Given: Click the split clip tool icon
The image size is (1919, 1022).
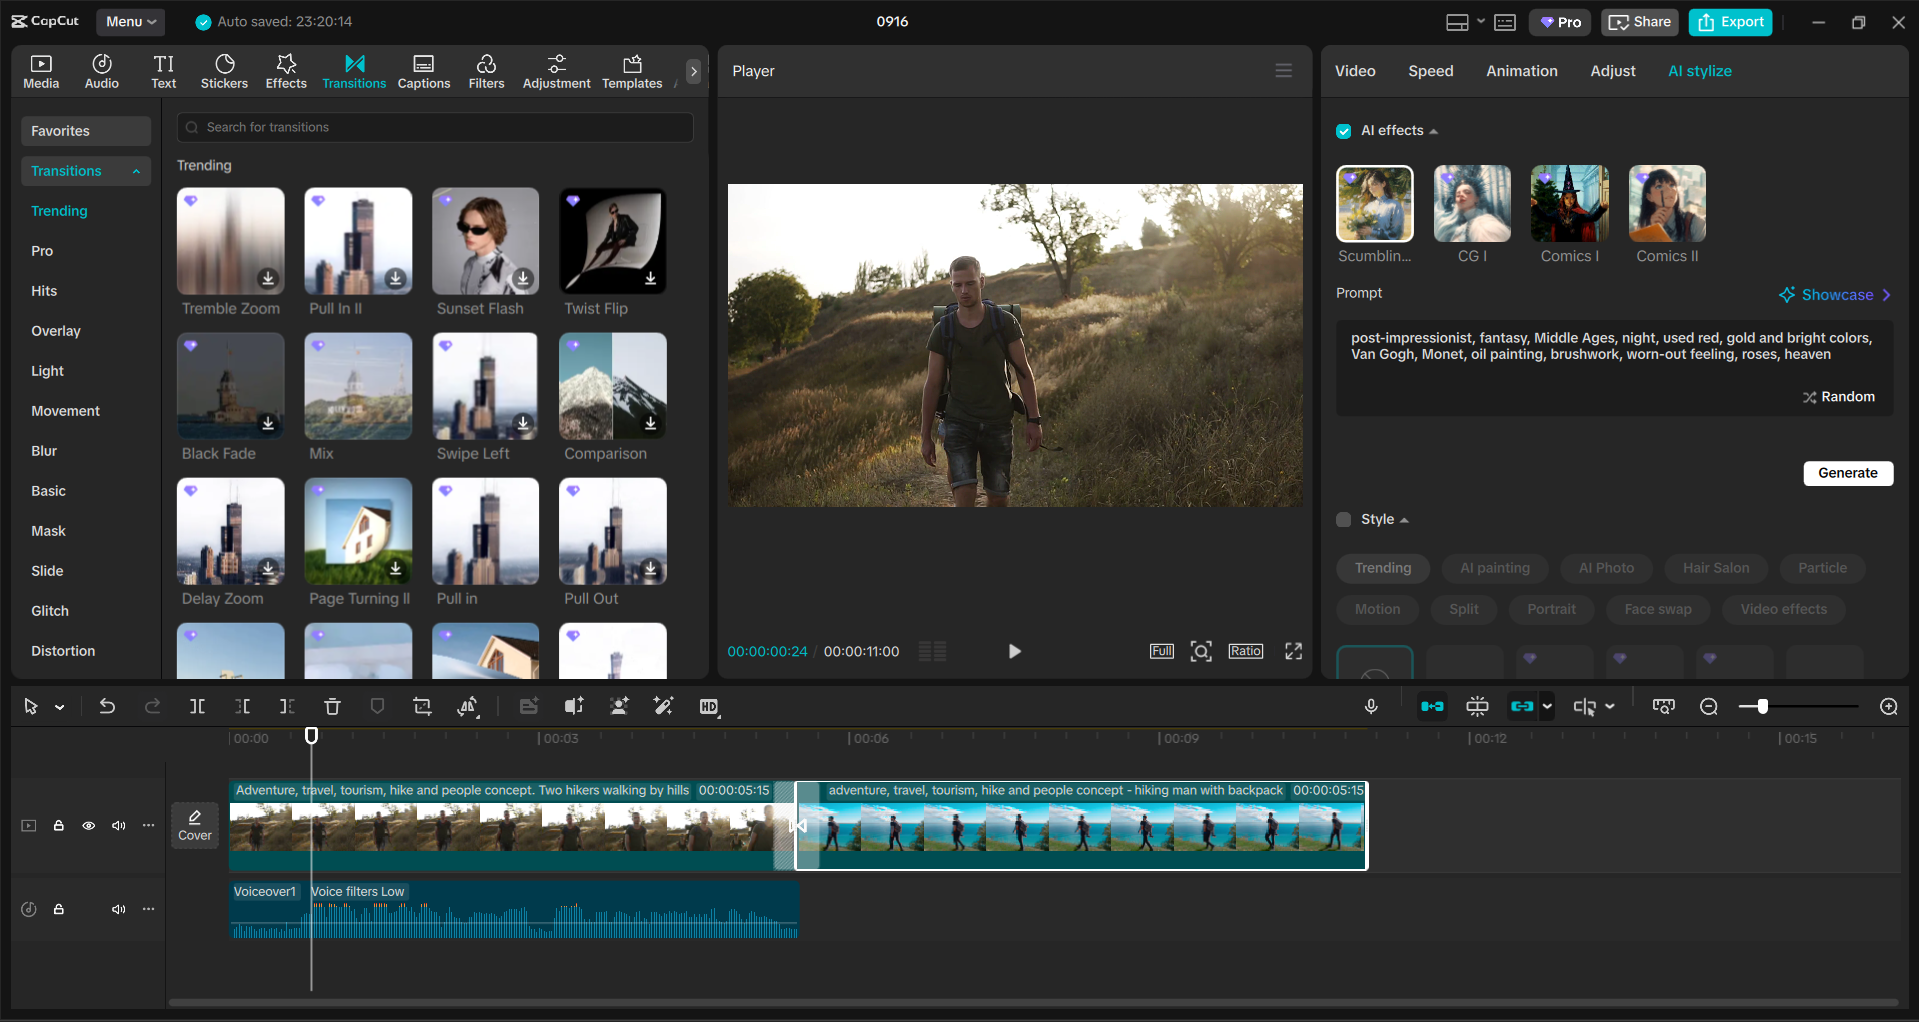Looking at the screenshot, I should [x=197, y=707].
